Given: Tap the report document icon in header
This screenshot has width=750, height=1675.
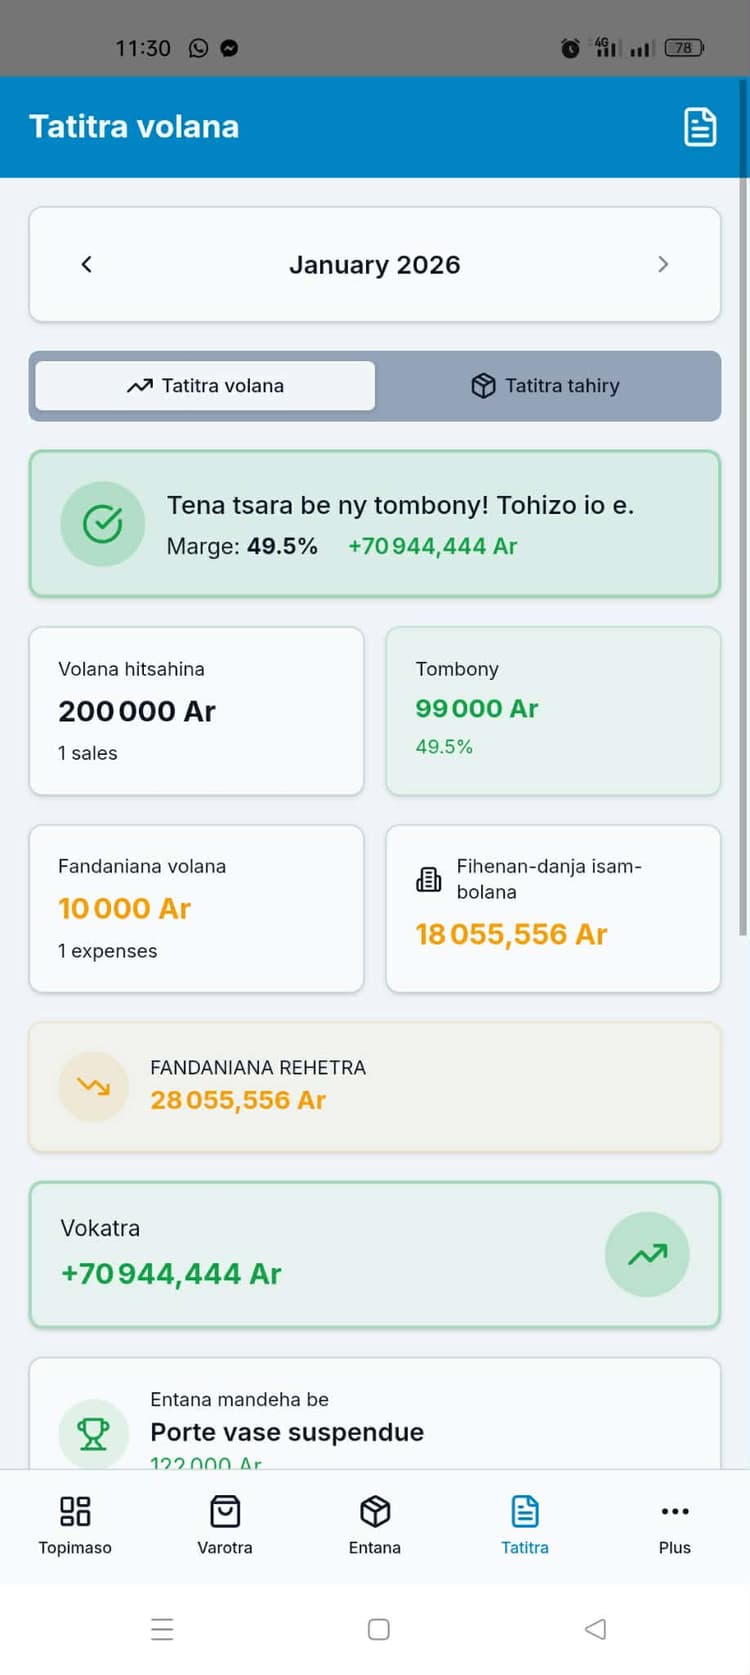Looking at the screenshot, I should (x=699, y=127).
